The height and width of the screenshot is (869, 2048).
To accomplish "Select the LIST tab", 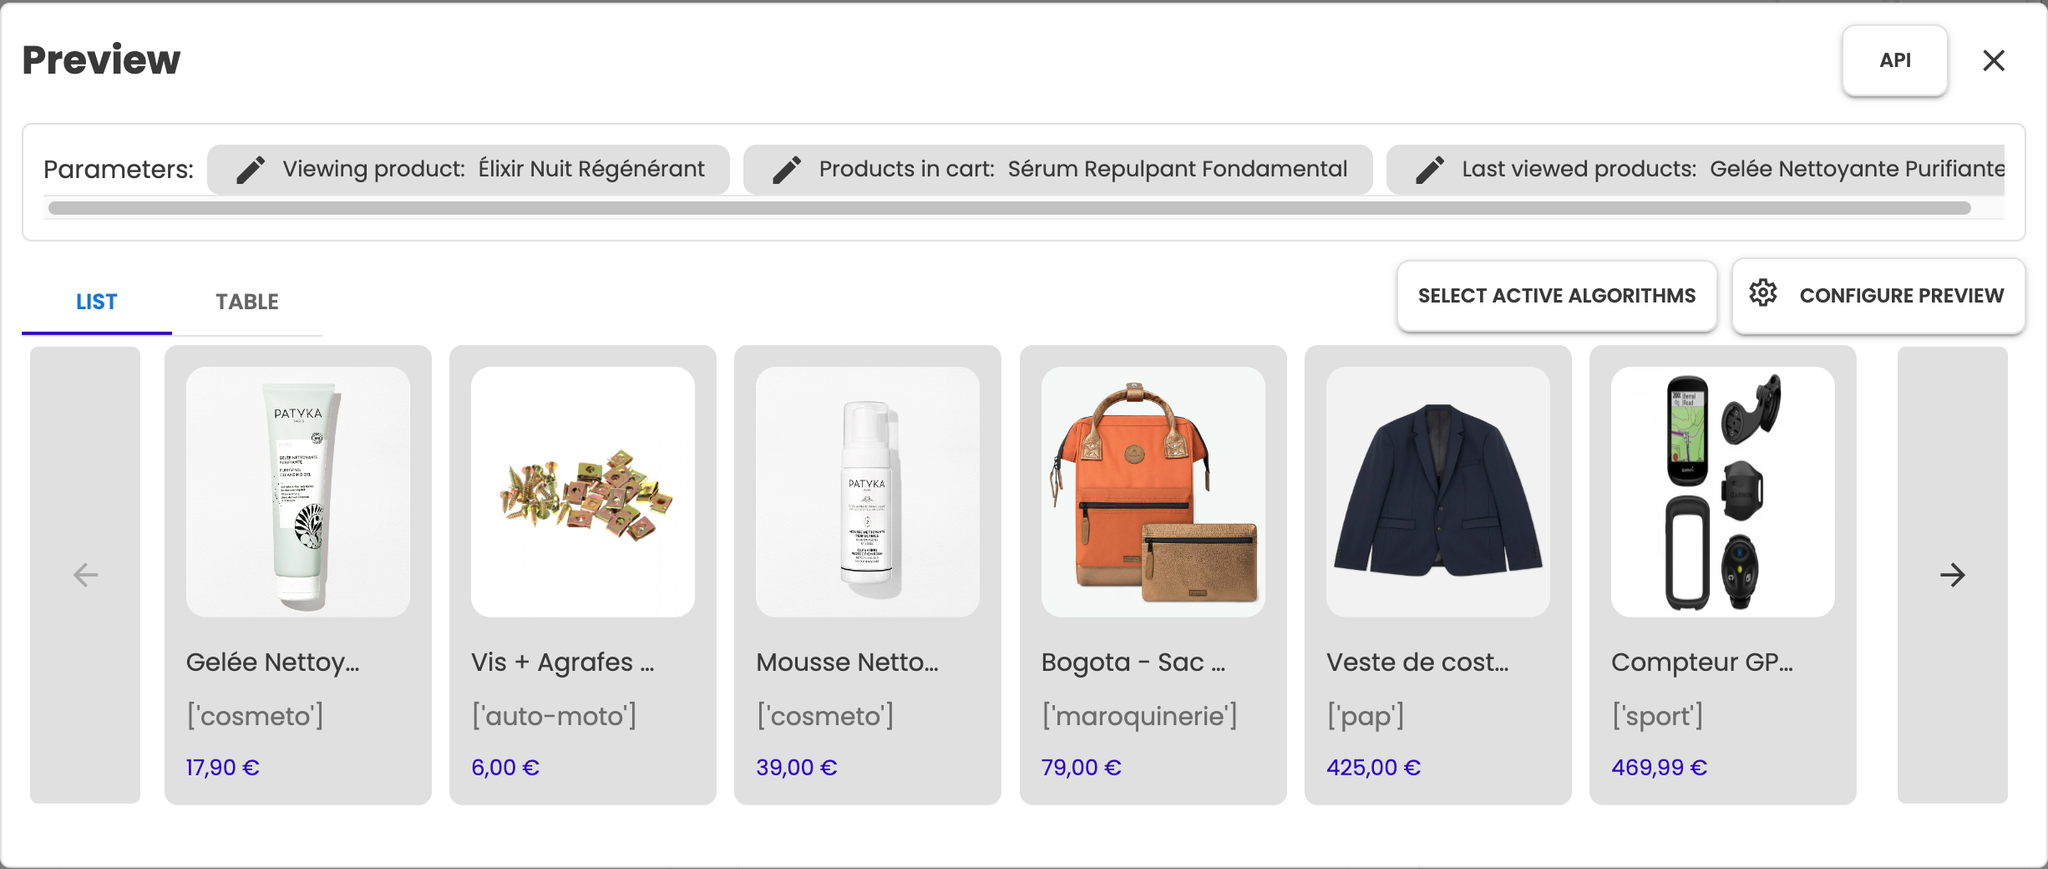I will tap(97, 302).
